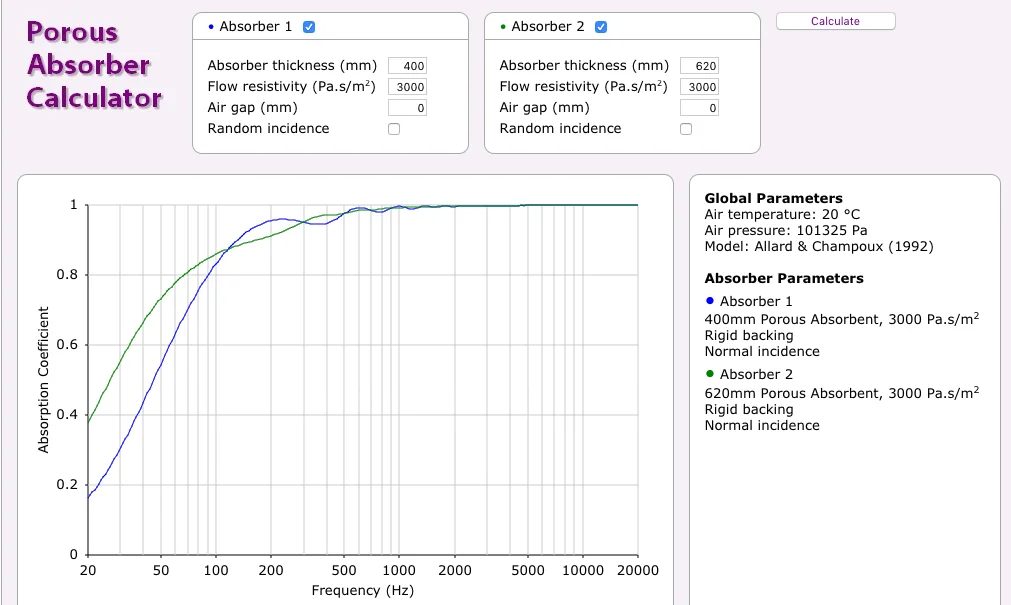This screenshot has height=605, width=1011.
Task: Uncheck the Absorber 1 enable checkbox
Action: pos(309,27)
